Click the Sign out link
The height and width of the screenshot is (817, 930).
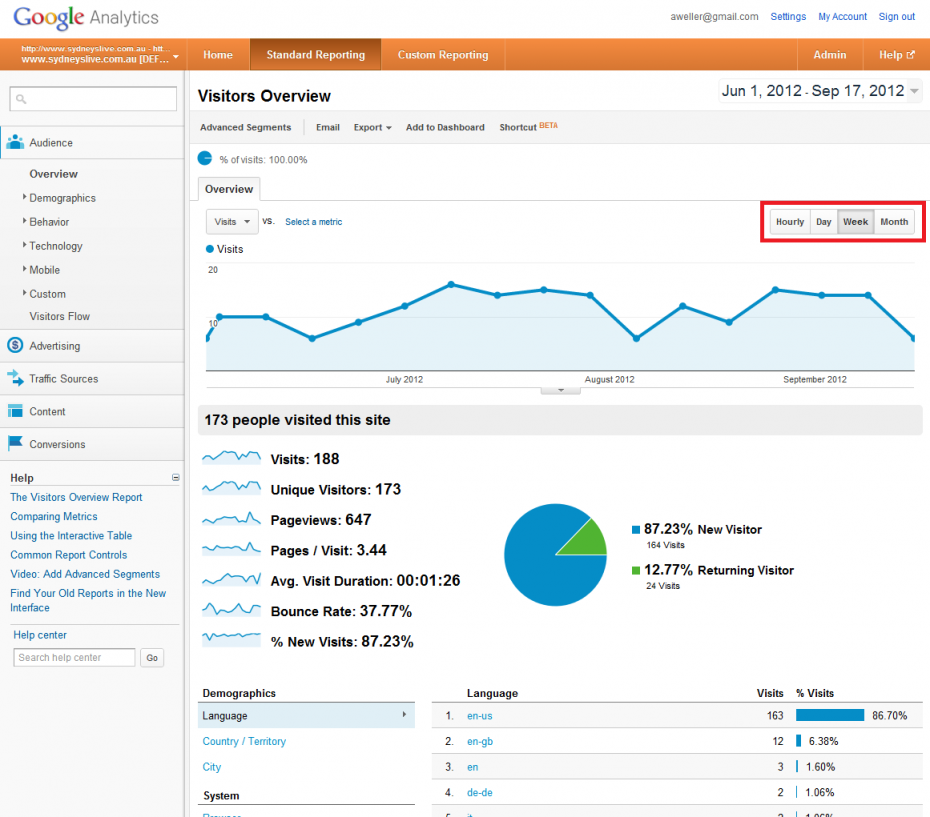click(896, 16)
